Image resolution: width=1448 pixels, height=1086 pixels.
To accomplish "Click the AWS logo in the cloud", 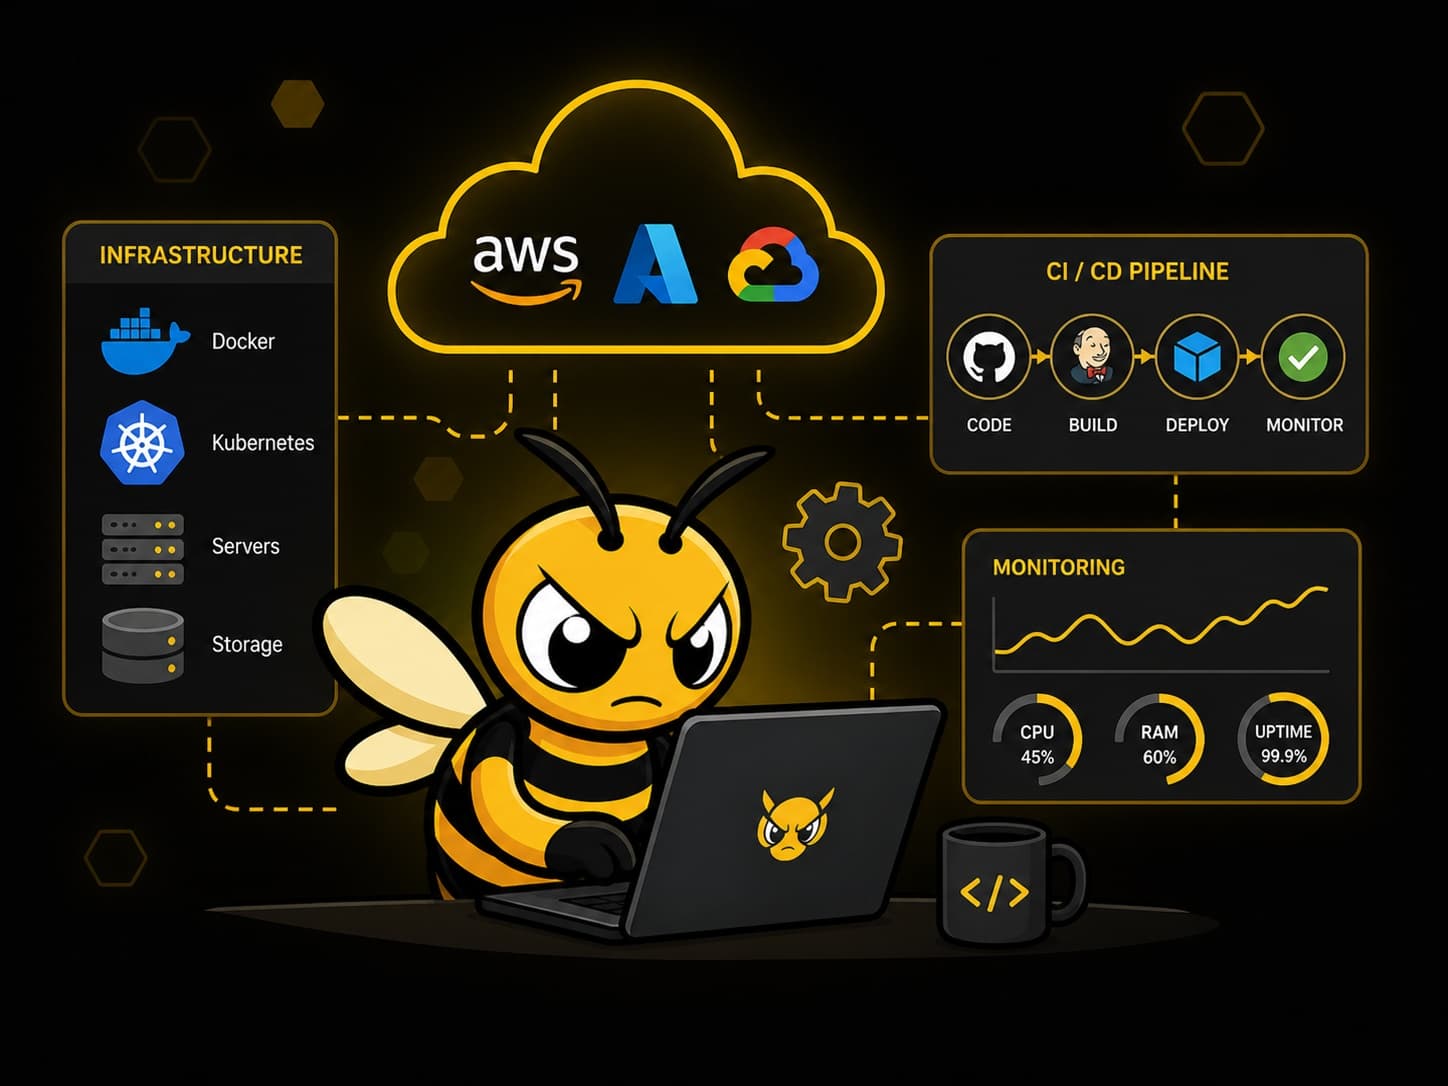I will [526, 268].
